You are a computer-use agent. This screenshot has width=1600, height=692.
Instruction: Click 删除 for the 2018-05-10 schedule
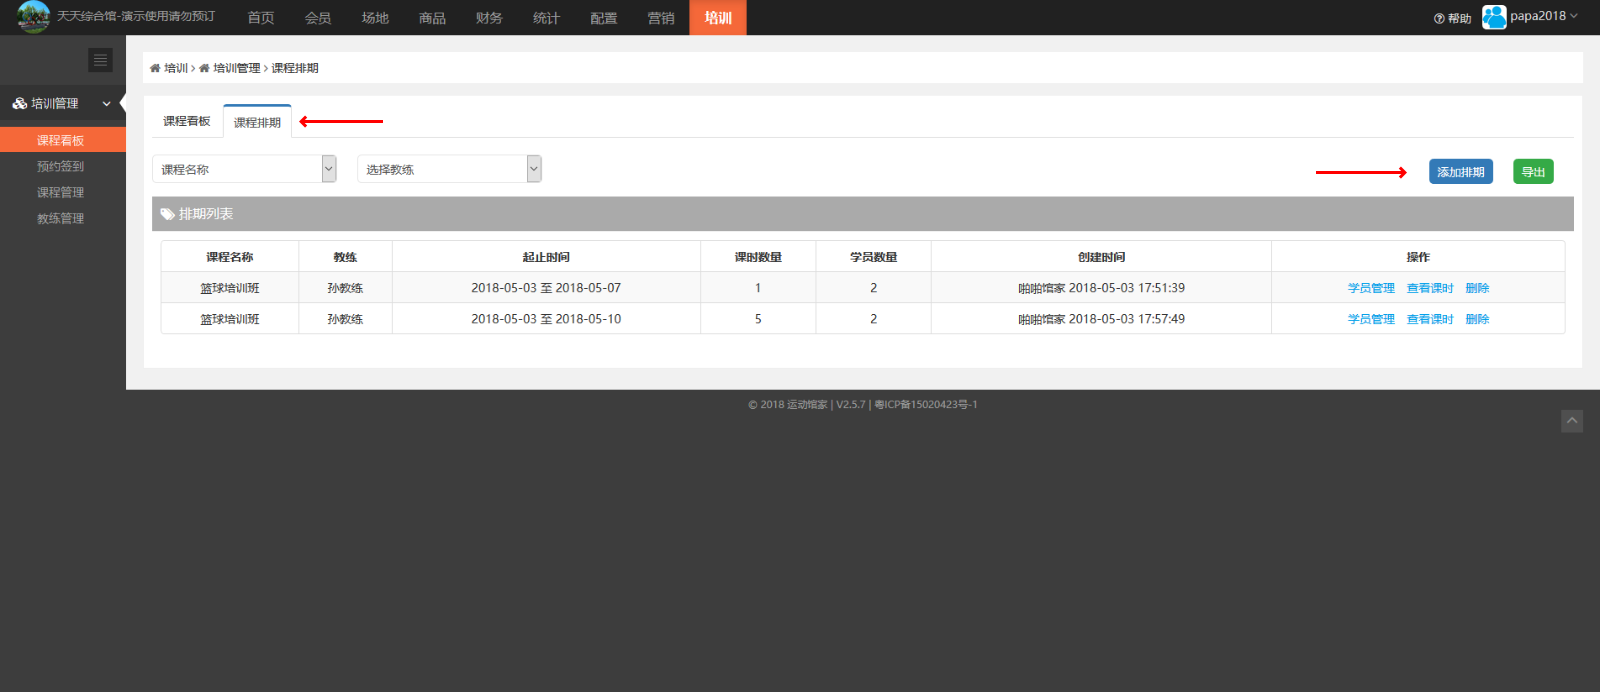tap(1477, 319)
